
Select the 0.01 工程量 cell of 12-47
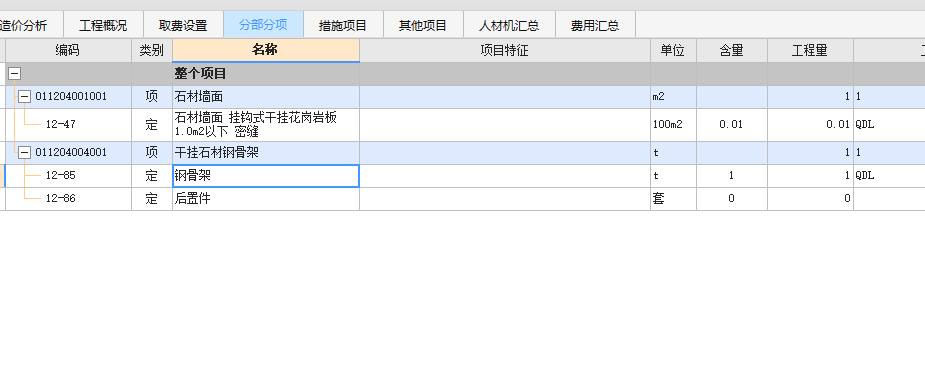pos(810,125)
